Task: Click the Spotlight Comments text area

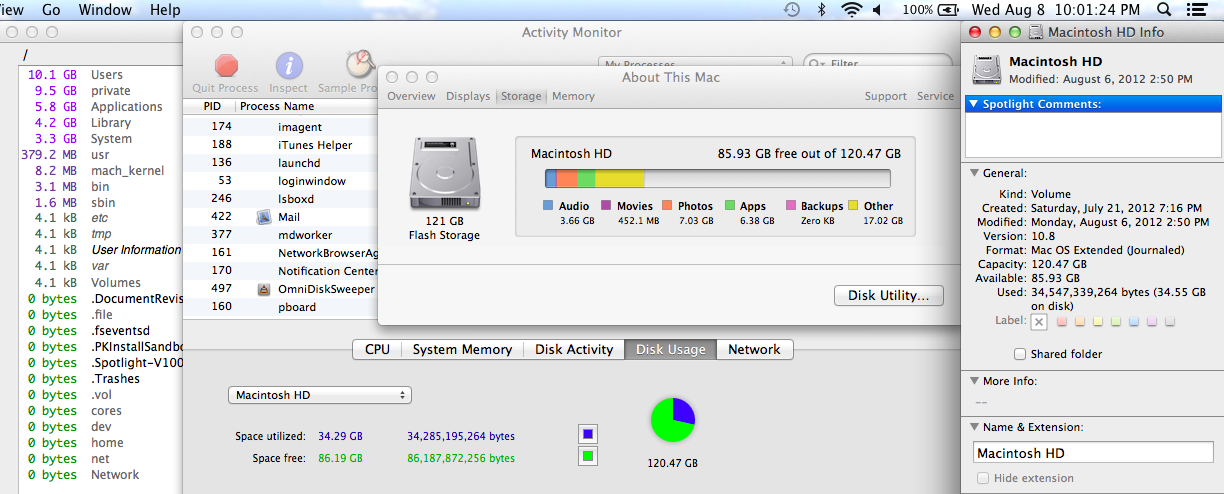Action: click(x=1093, y=135)
